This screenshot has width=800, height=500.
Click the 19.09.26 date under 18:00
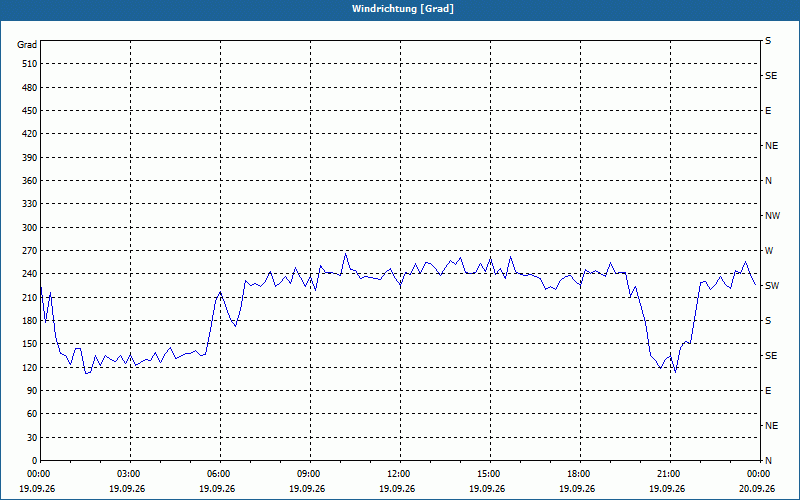[x=577, y=488]
